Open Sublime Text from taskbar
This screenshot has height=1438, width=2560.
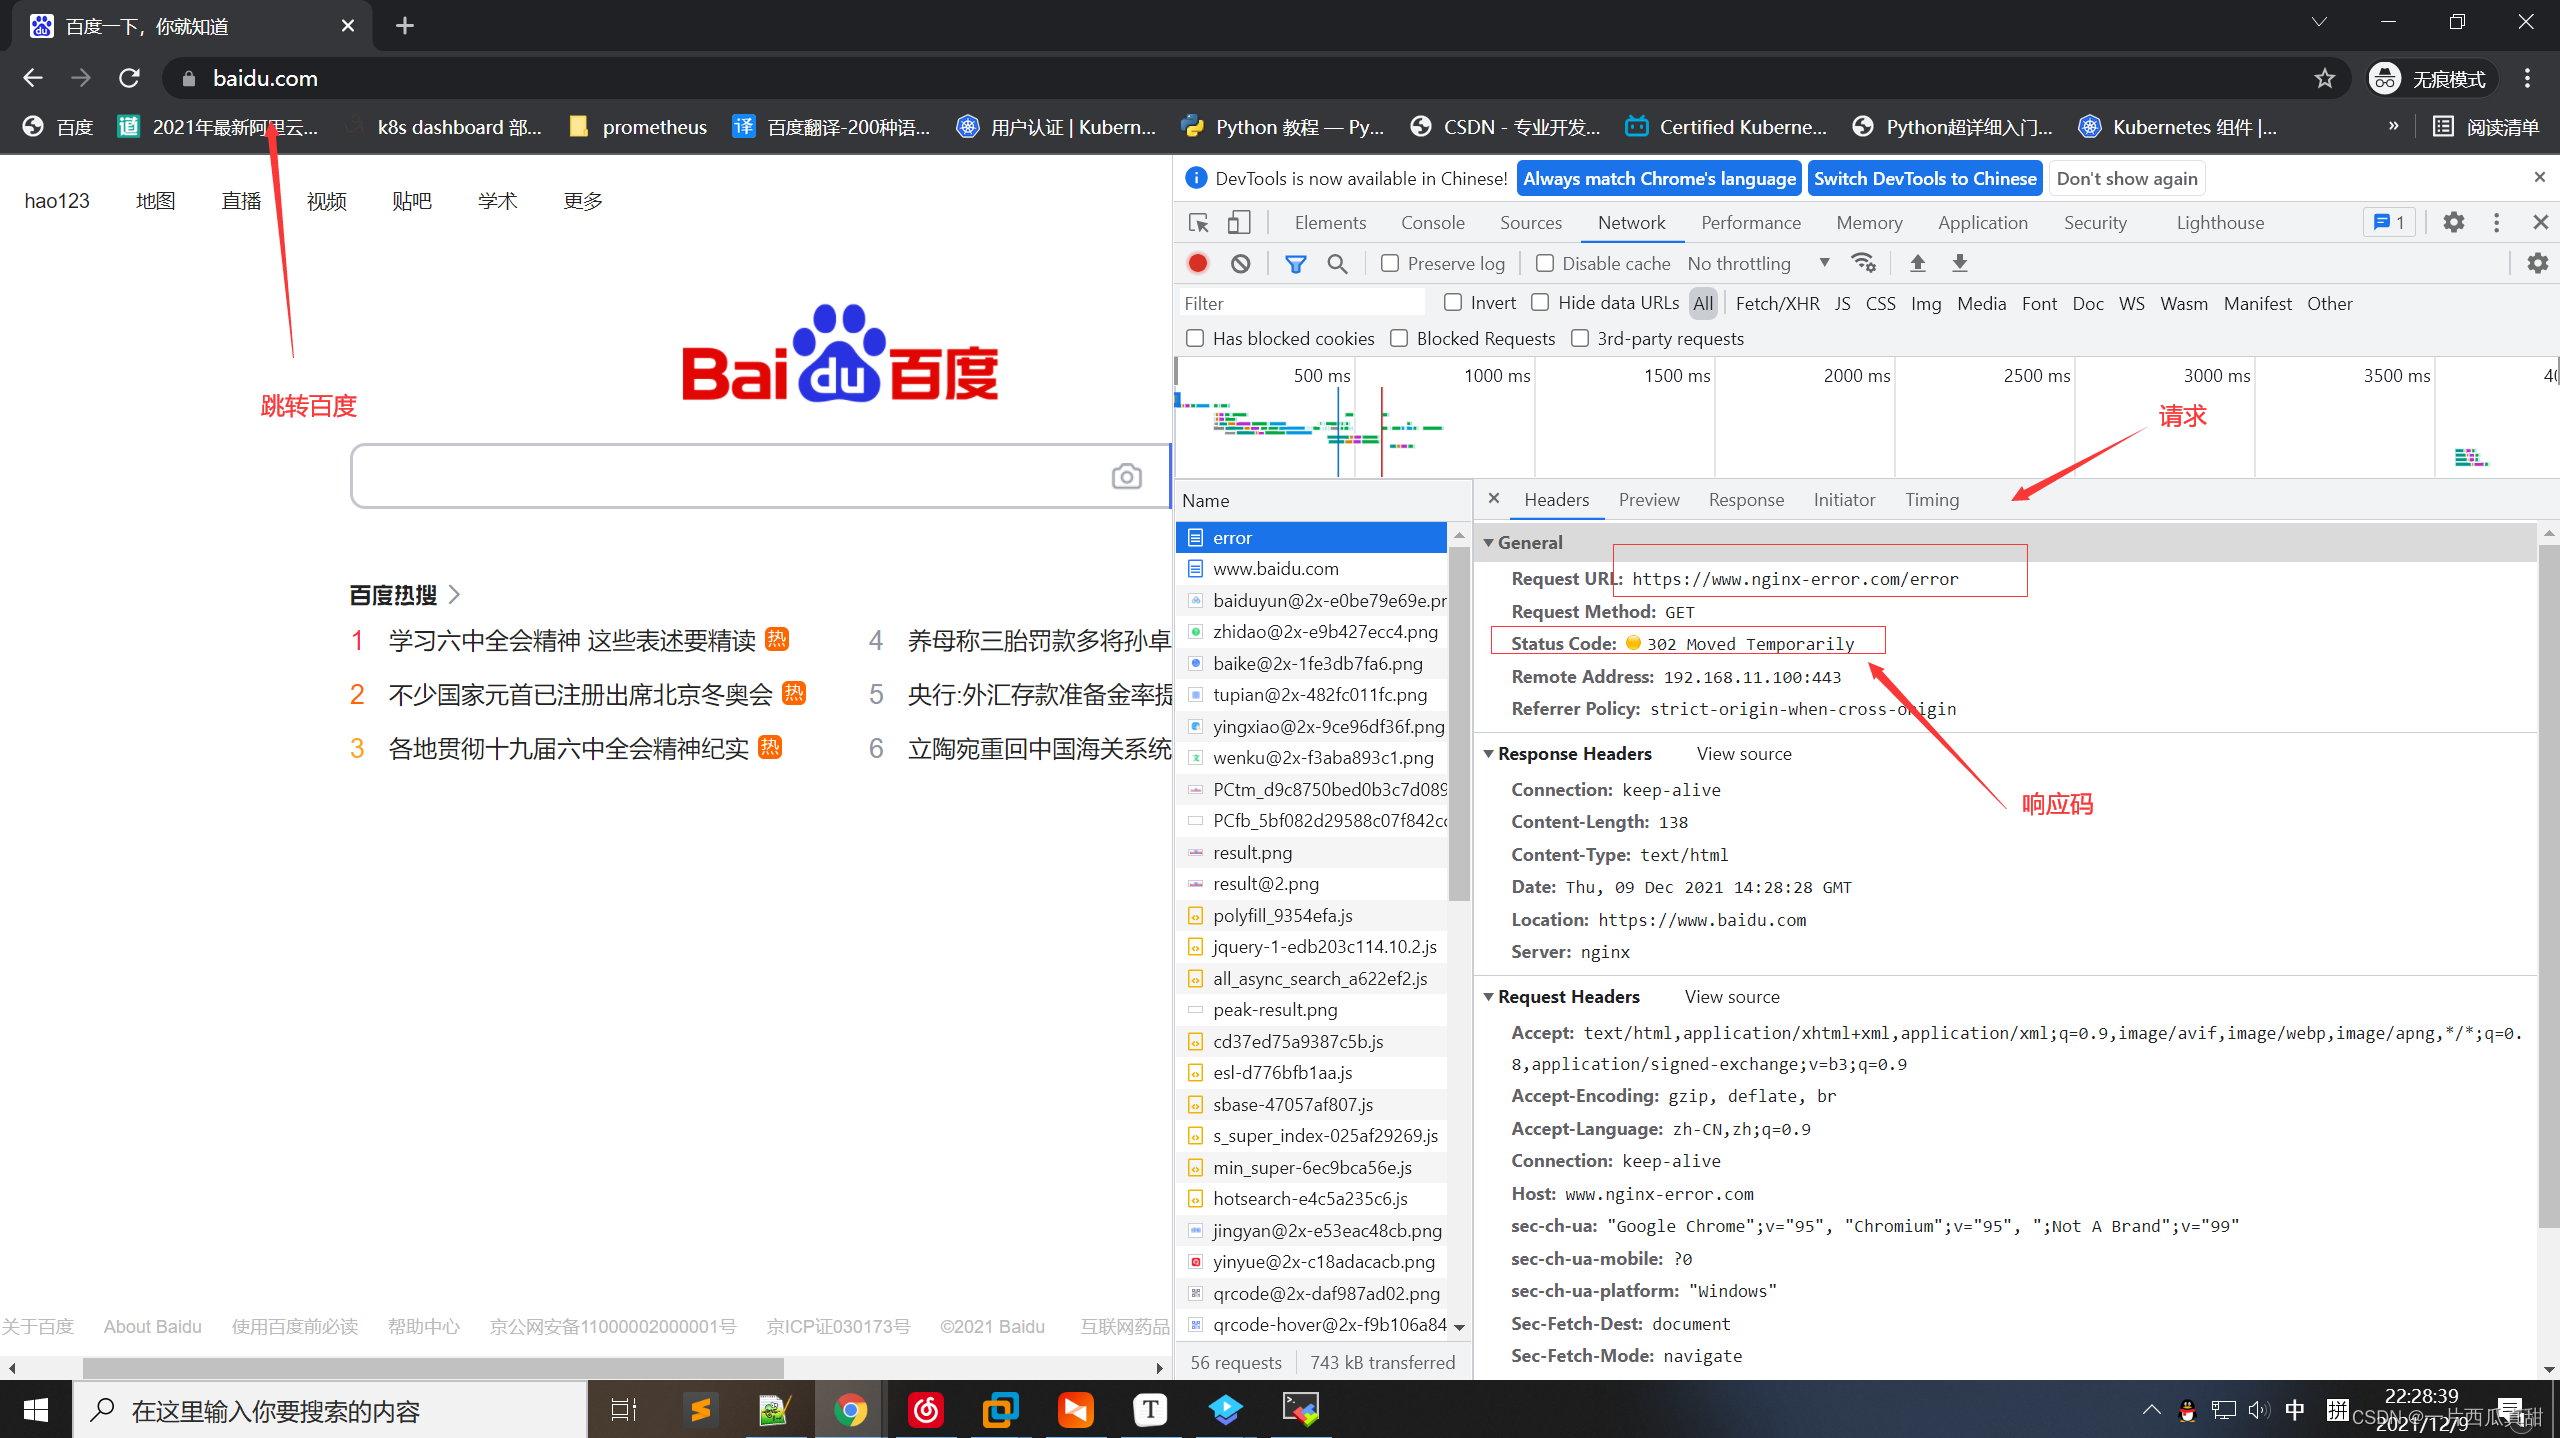700,1410
